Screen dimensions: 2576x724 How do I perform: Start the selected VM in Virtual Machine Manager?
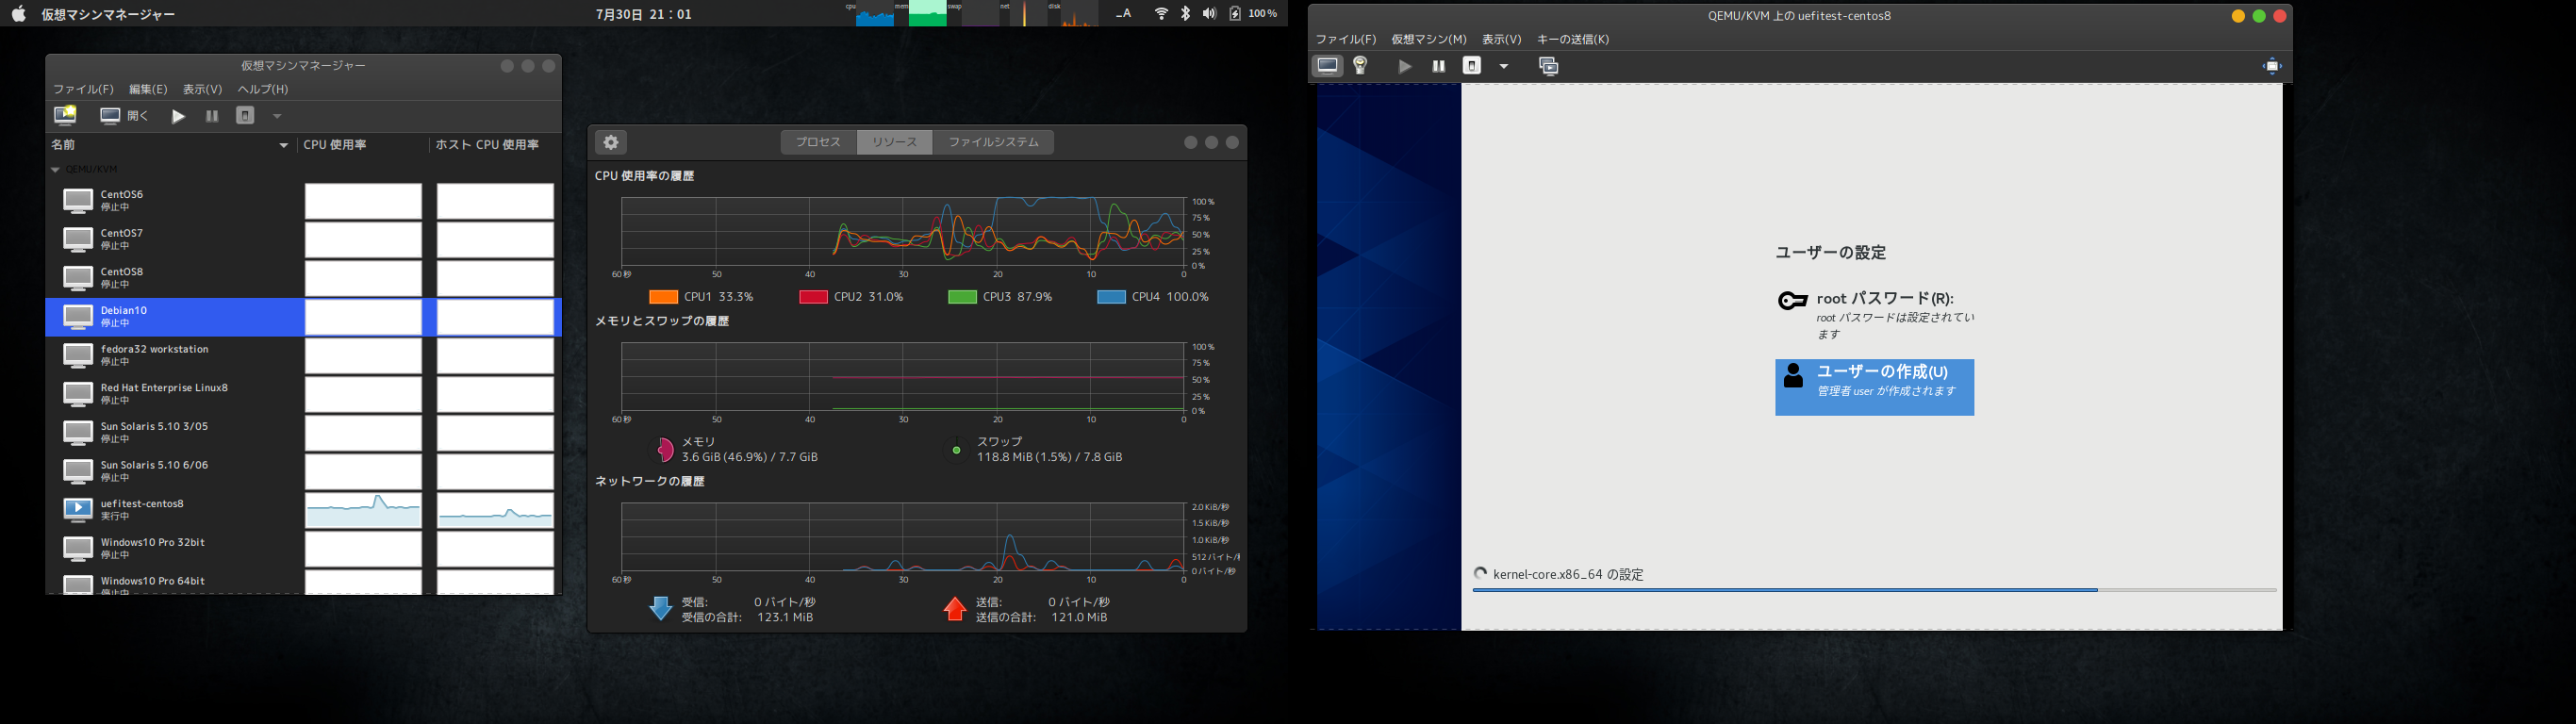tap(178, 116)
